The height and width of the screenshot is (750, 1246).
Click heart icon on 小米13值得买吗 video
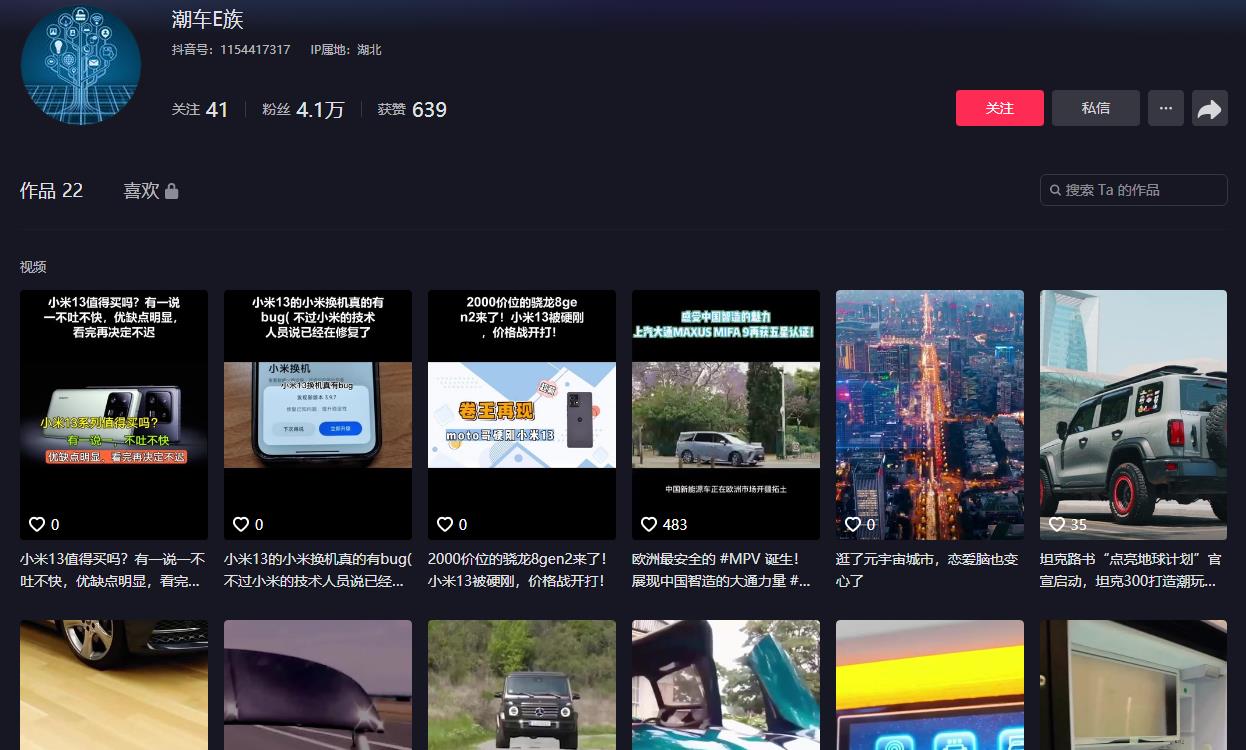pyautogui.click(x=37, y=524)
